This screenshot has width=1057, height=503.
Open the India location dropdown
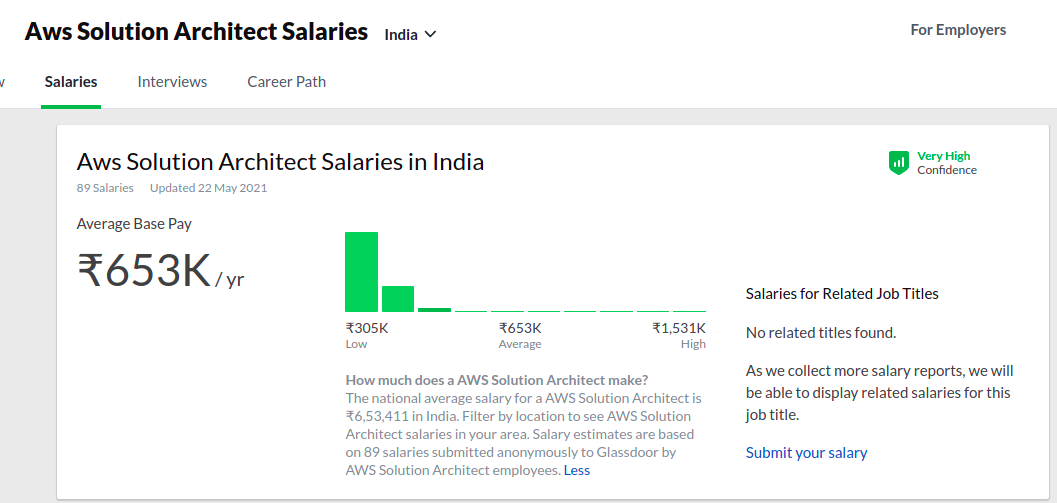click(x=410, y=34)
